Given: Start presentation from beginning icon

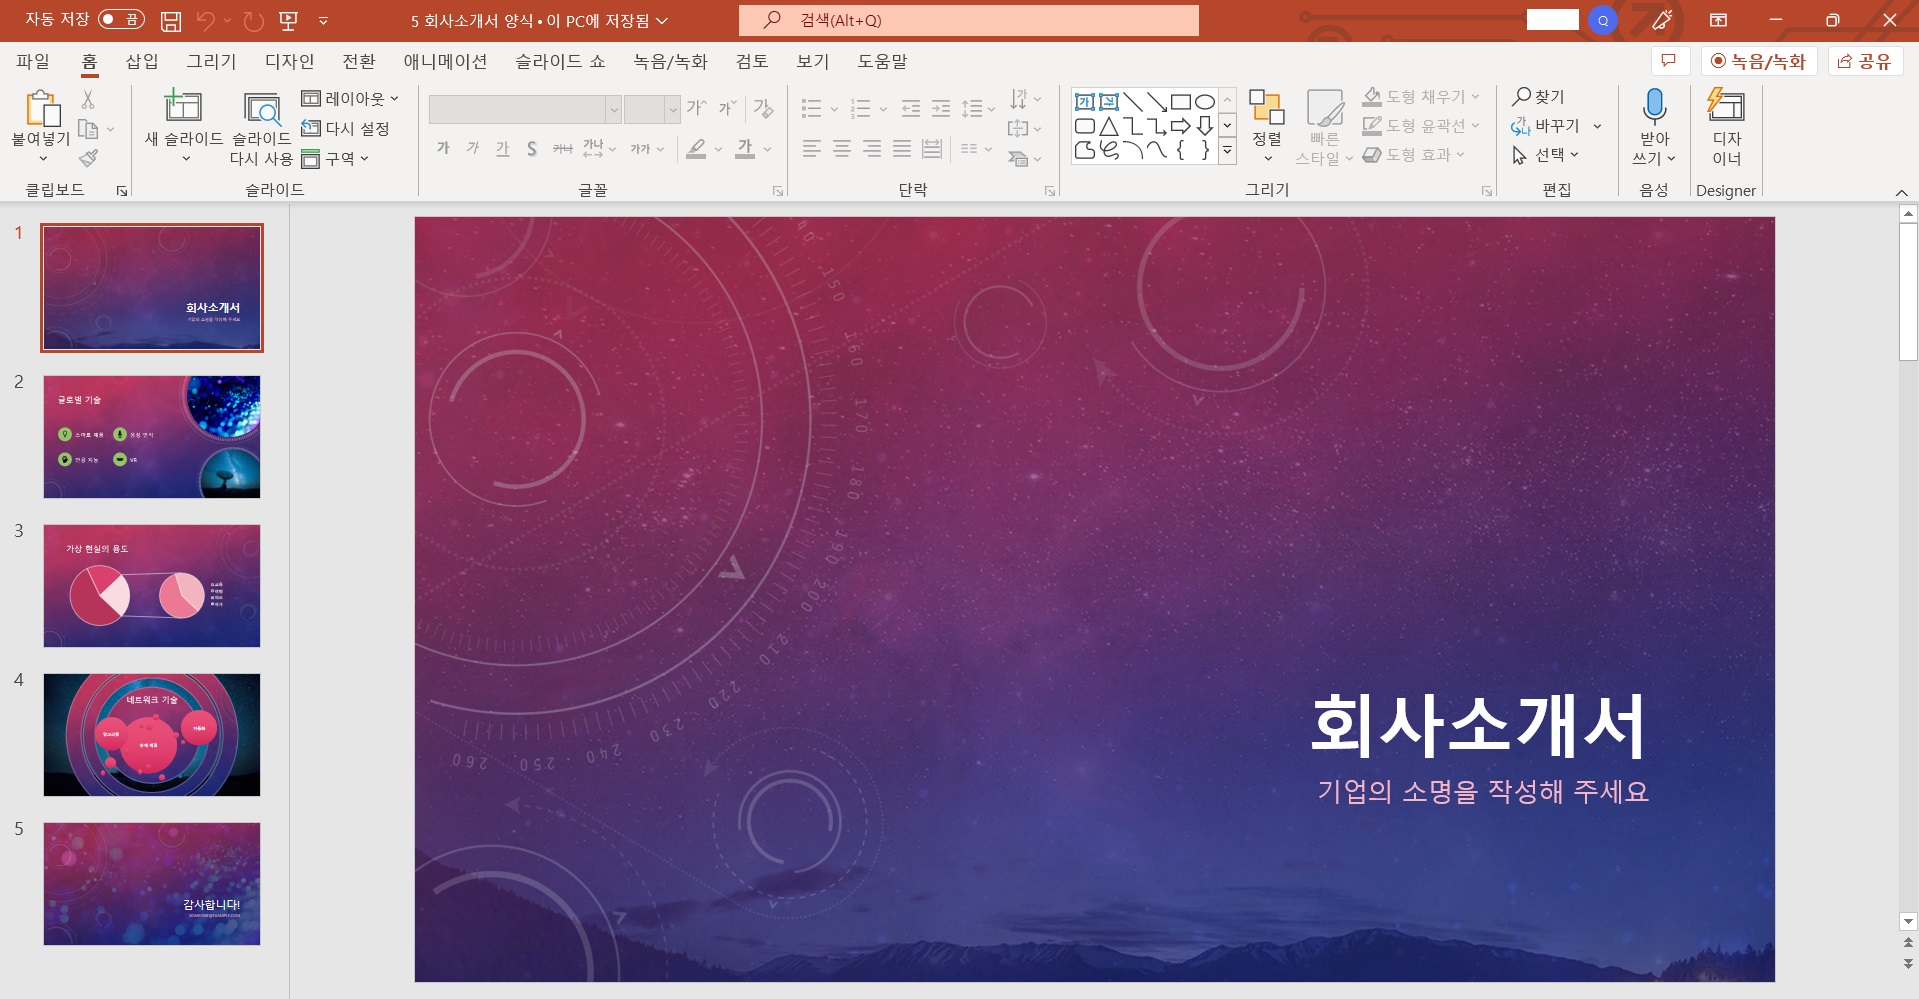Looking at the screenshot, I should tap(289, 20).
